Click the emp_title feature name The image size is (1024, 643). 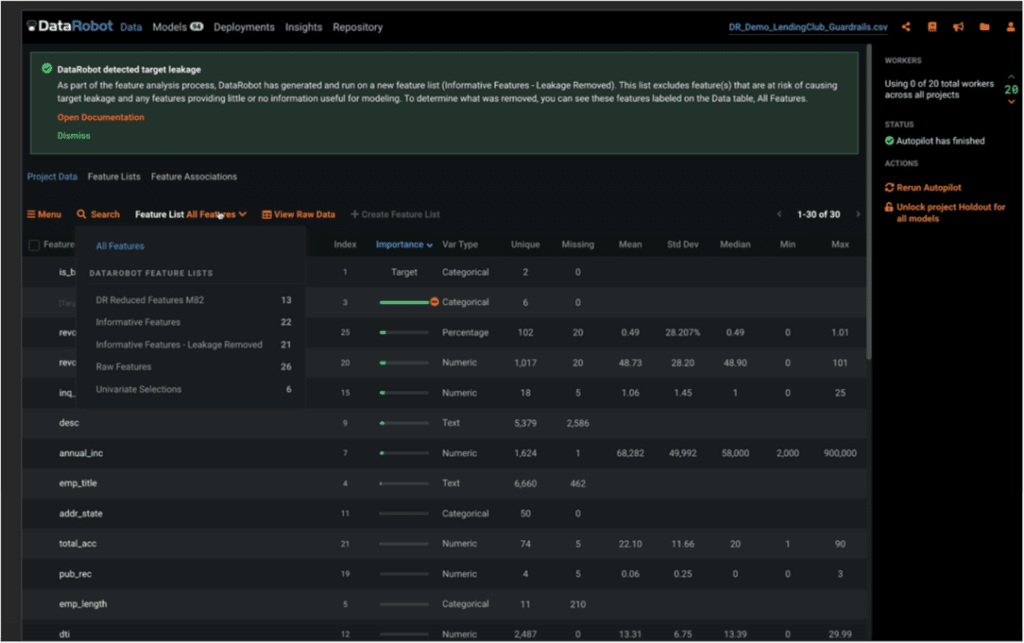(78, 483)
